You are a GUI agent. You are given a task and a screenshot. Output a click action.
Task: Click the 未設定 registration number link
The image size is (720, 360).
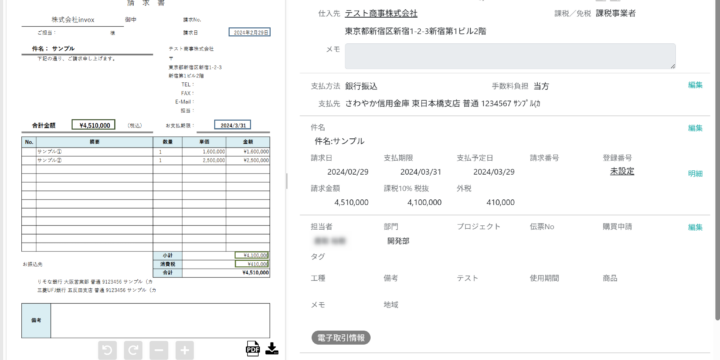click(622, 171)
